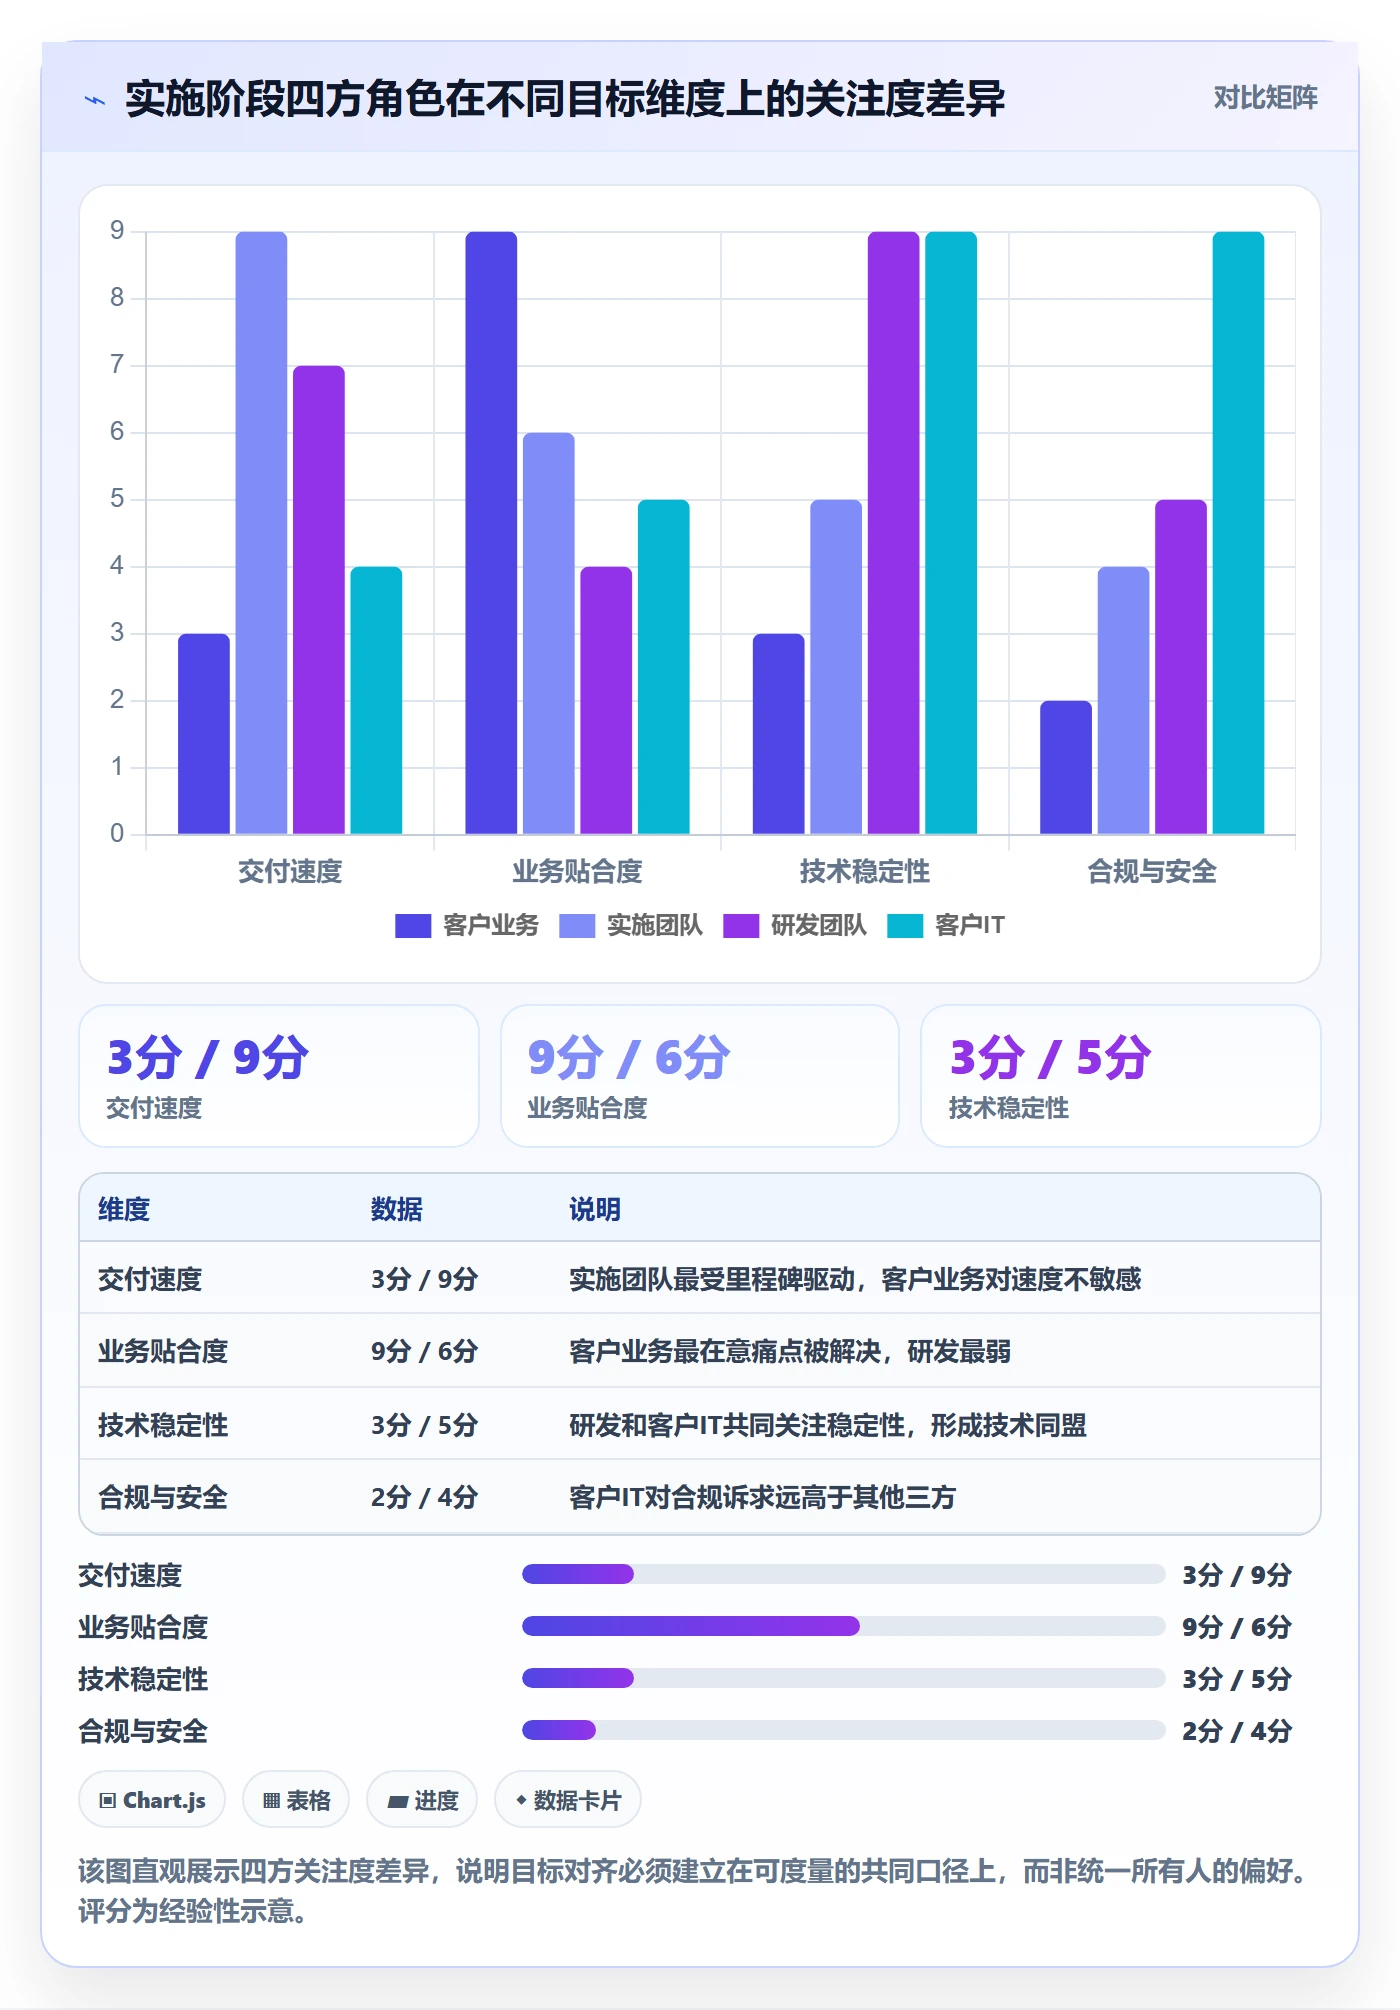Click the table's 2分 / 4分 data cell
Viewport: 1400px width, 2010px height.
click(424, 1497)
